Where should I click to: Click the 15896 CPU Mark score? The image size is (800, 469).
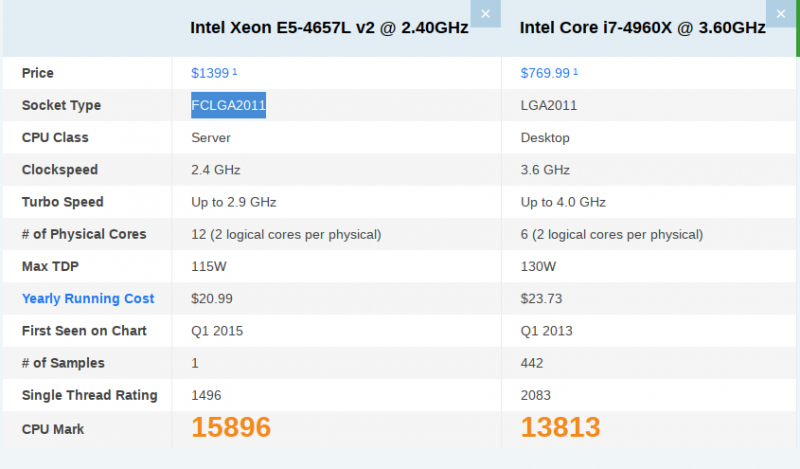tap(231, 427)
